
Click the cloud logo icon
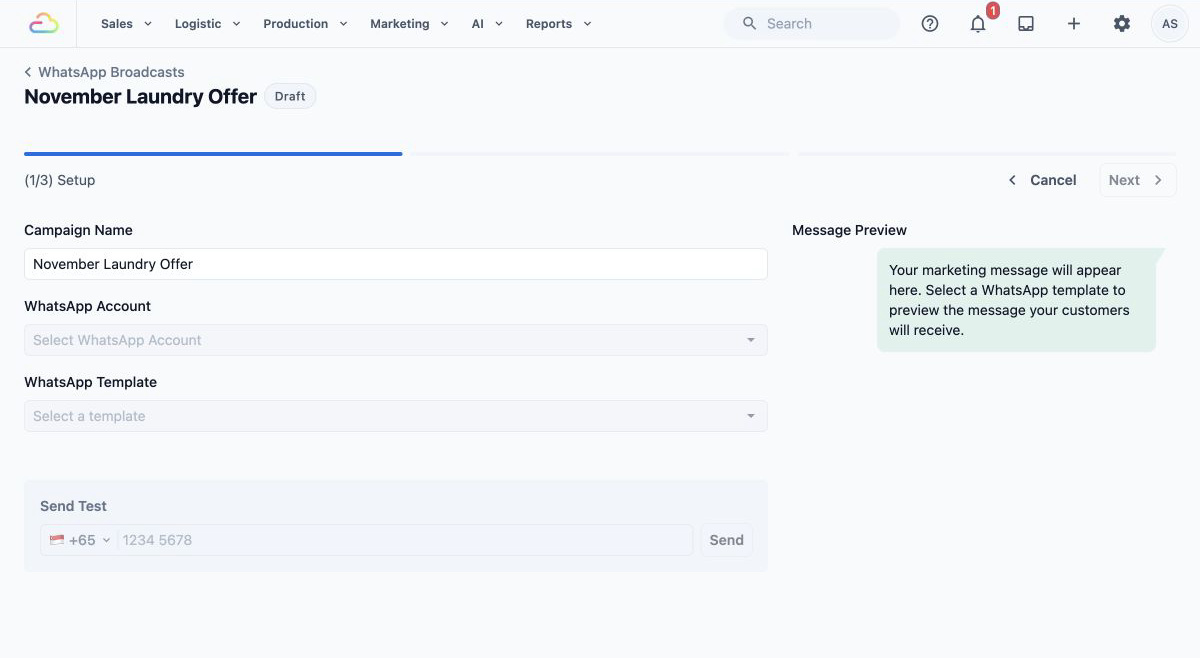pos(44,23)
